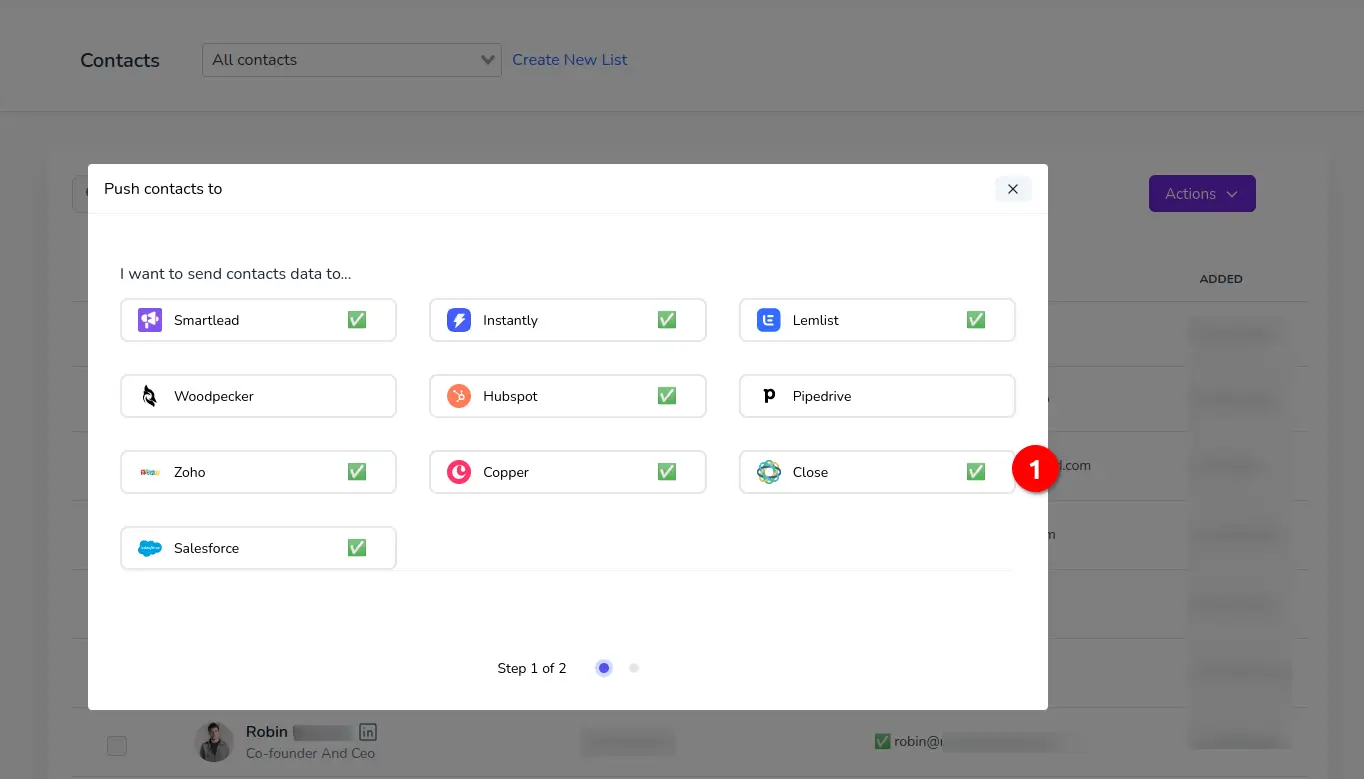Select the Lemlist integration icon
Viewport: 1364px width, 779px height.
(767, 319)
